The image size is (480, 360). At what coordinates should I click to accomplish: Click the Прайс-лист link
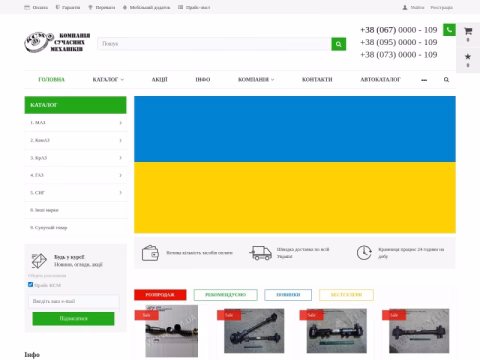(x=198, y=7)
